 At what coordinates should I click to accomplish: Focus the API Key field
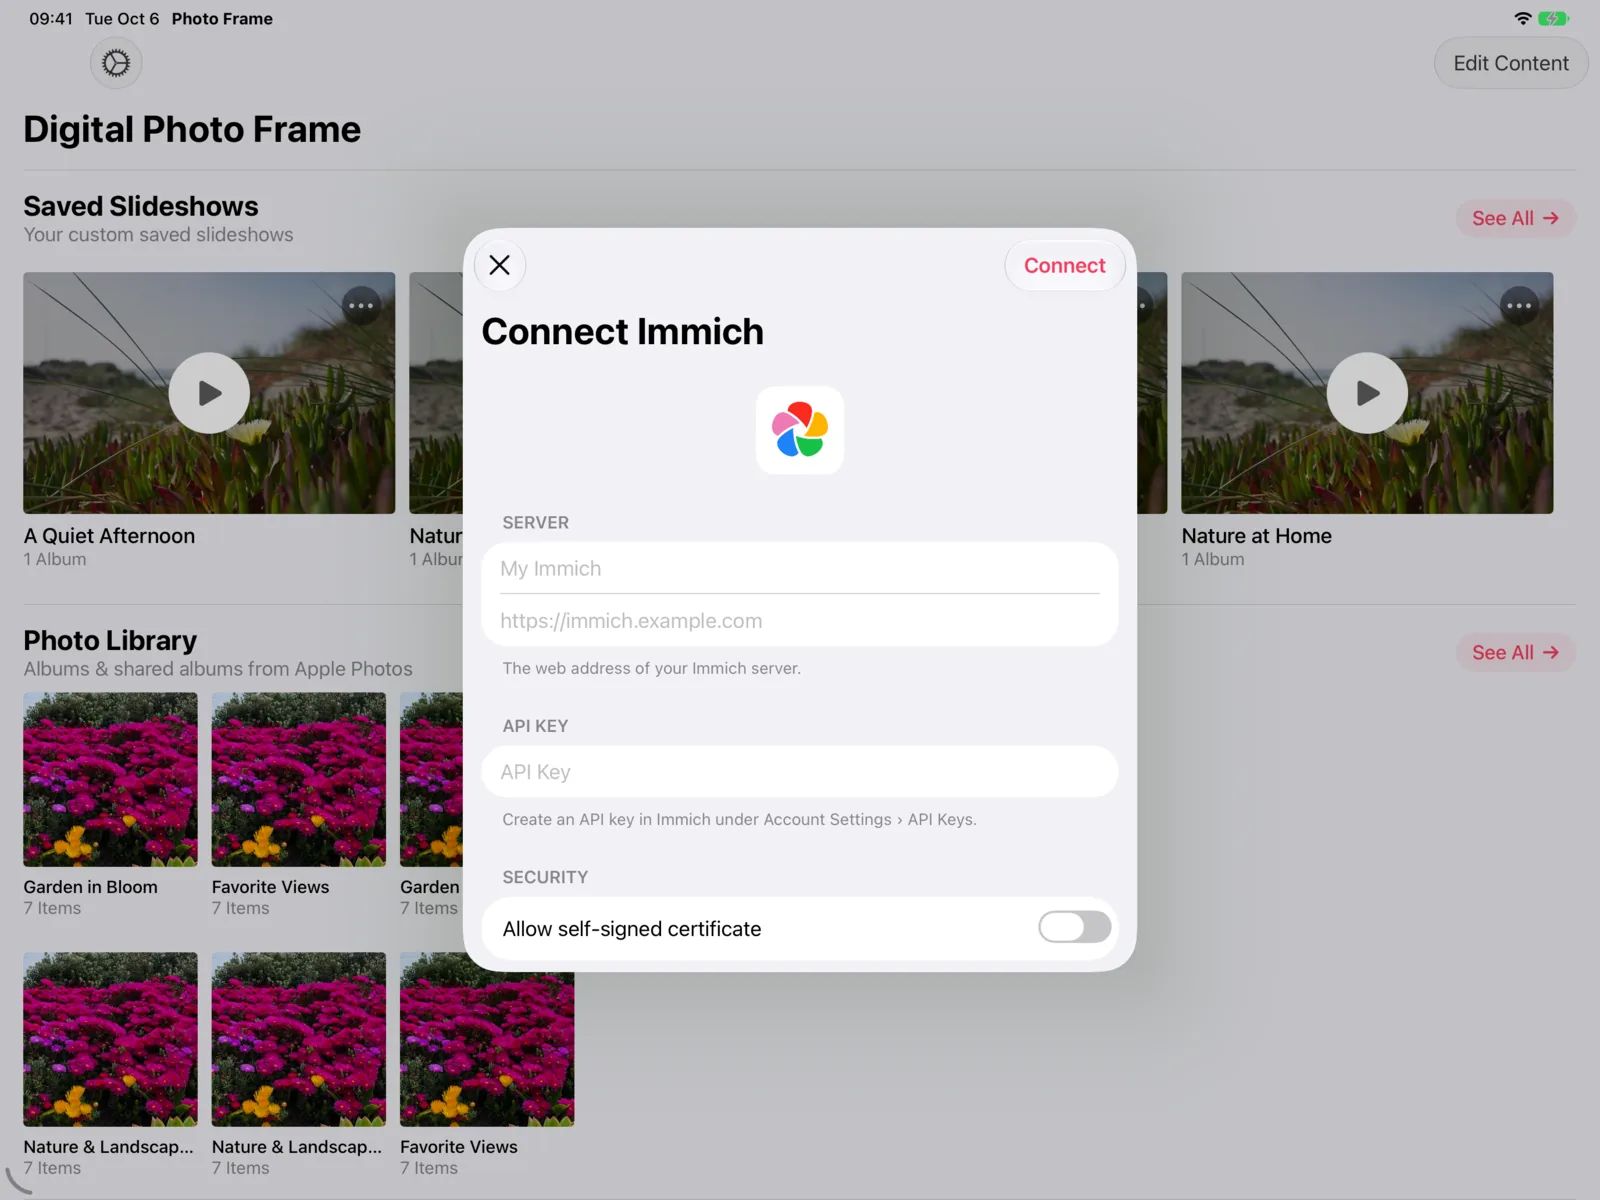tap(800, 772)
